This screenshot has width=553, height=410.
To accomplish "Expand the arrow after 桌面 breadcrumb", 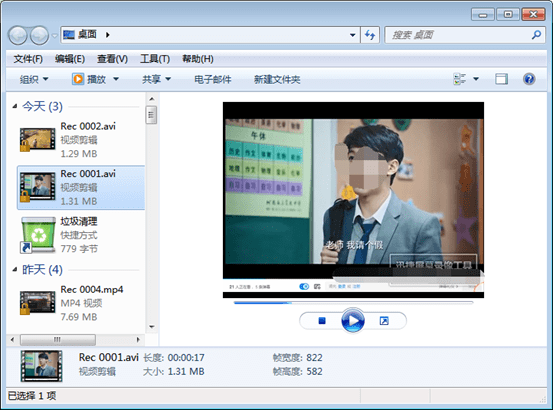I will 108,35.
